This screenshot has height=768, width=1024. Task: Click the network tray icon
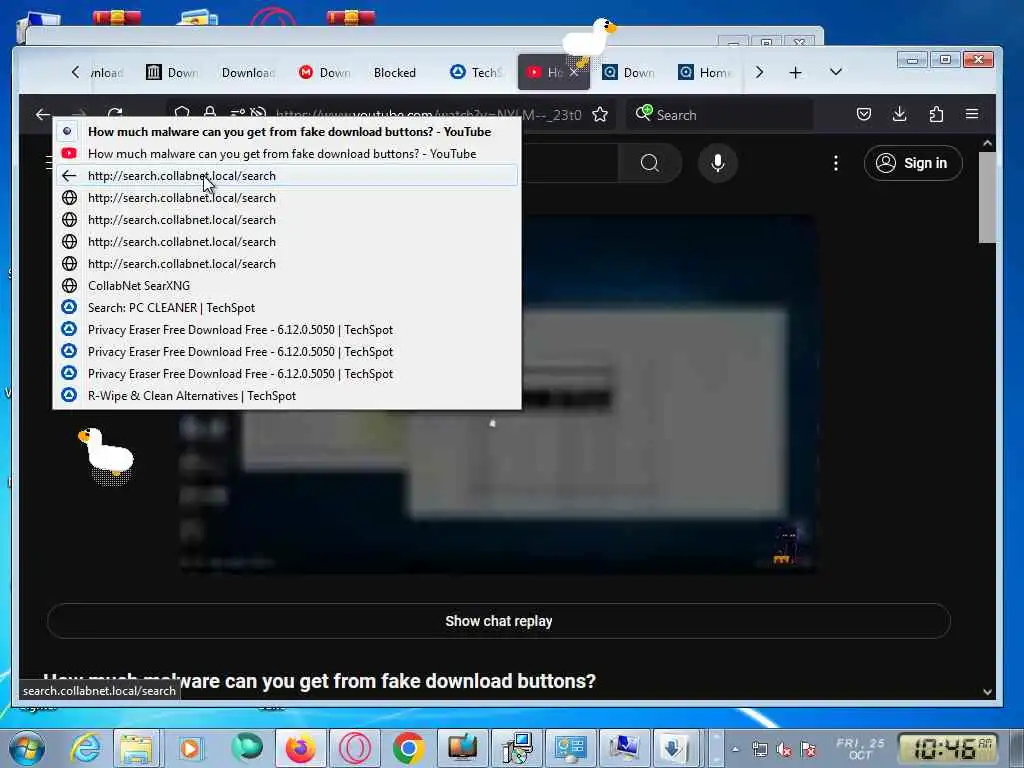[760, 750]
